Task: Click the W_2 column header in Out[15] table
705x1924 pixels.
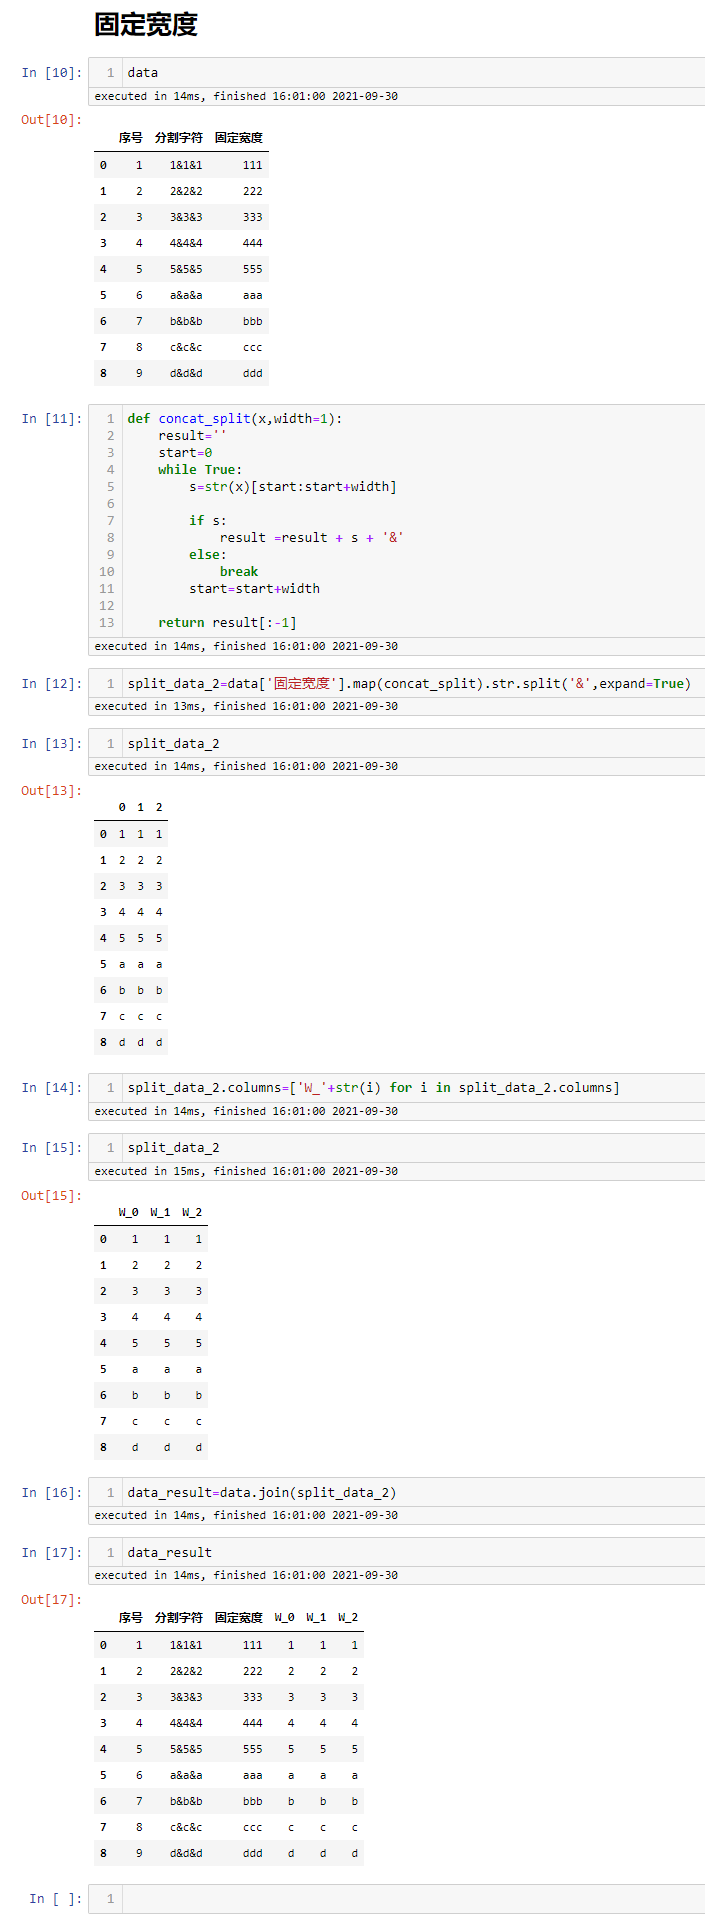Action: pos(192,1212)
